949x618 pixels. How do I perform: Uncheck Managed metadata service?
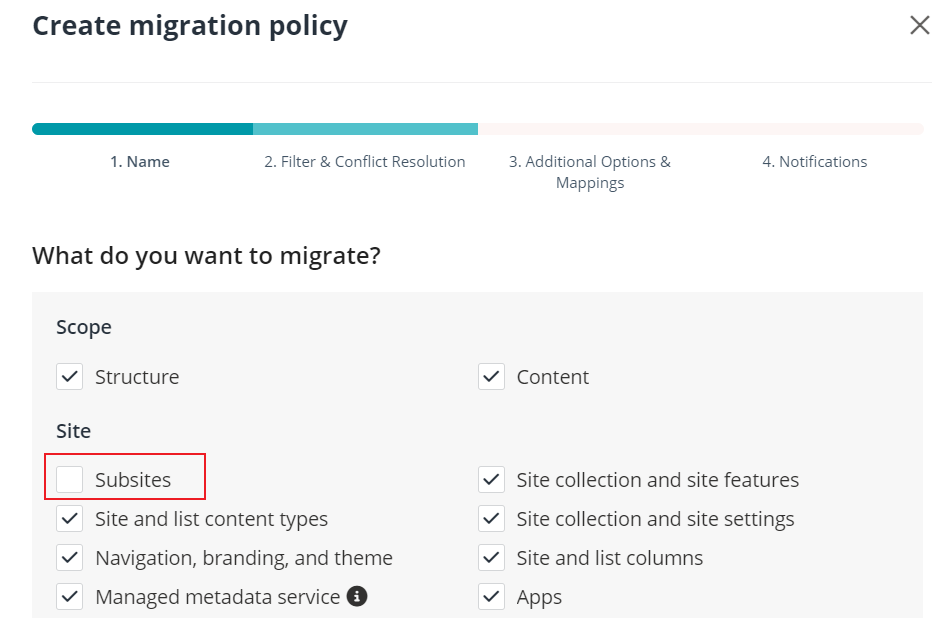69,596
